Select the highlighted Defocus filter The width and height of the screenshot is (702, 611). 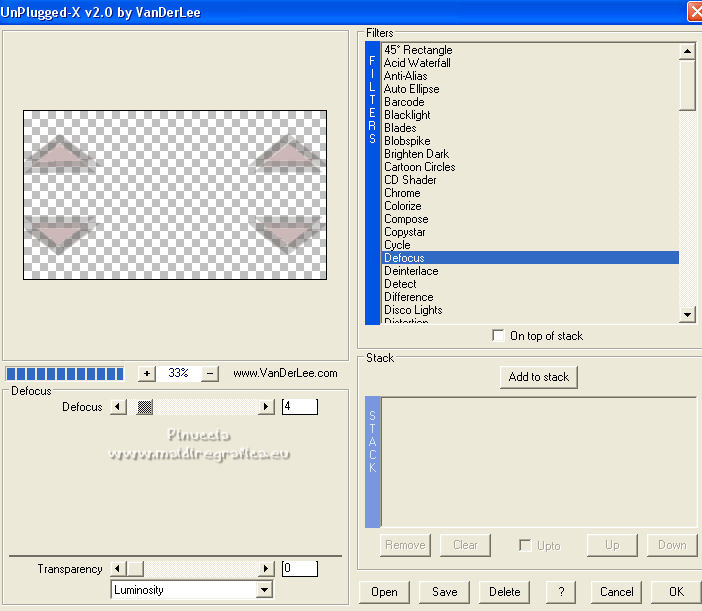click(x=531, y=257)
